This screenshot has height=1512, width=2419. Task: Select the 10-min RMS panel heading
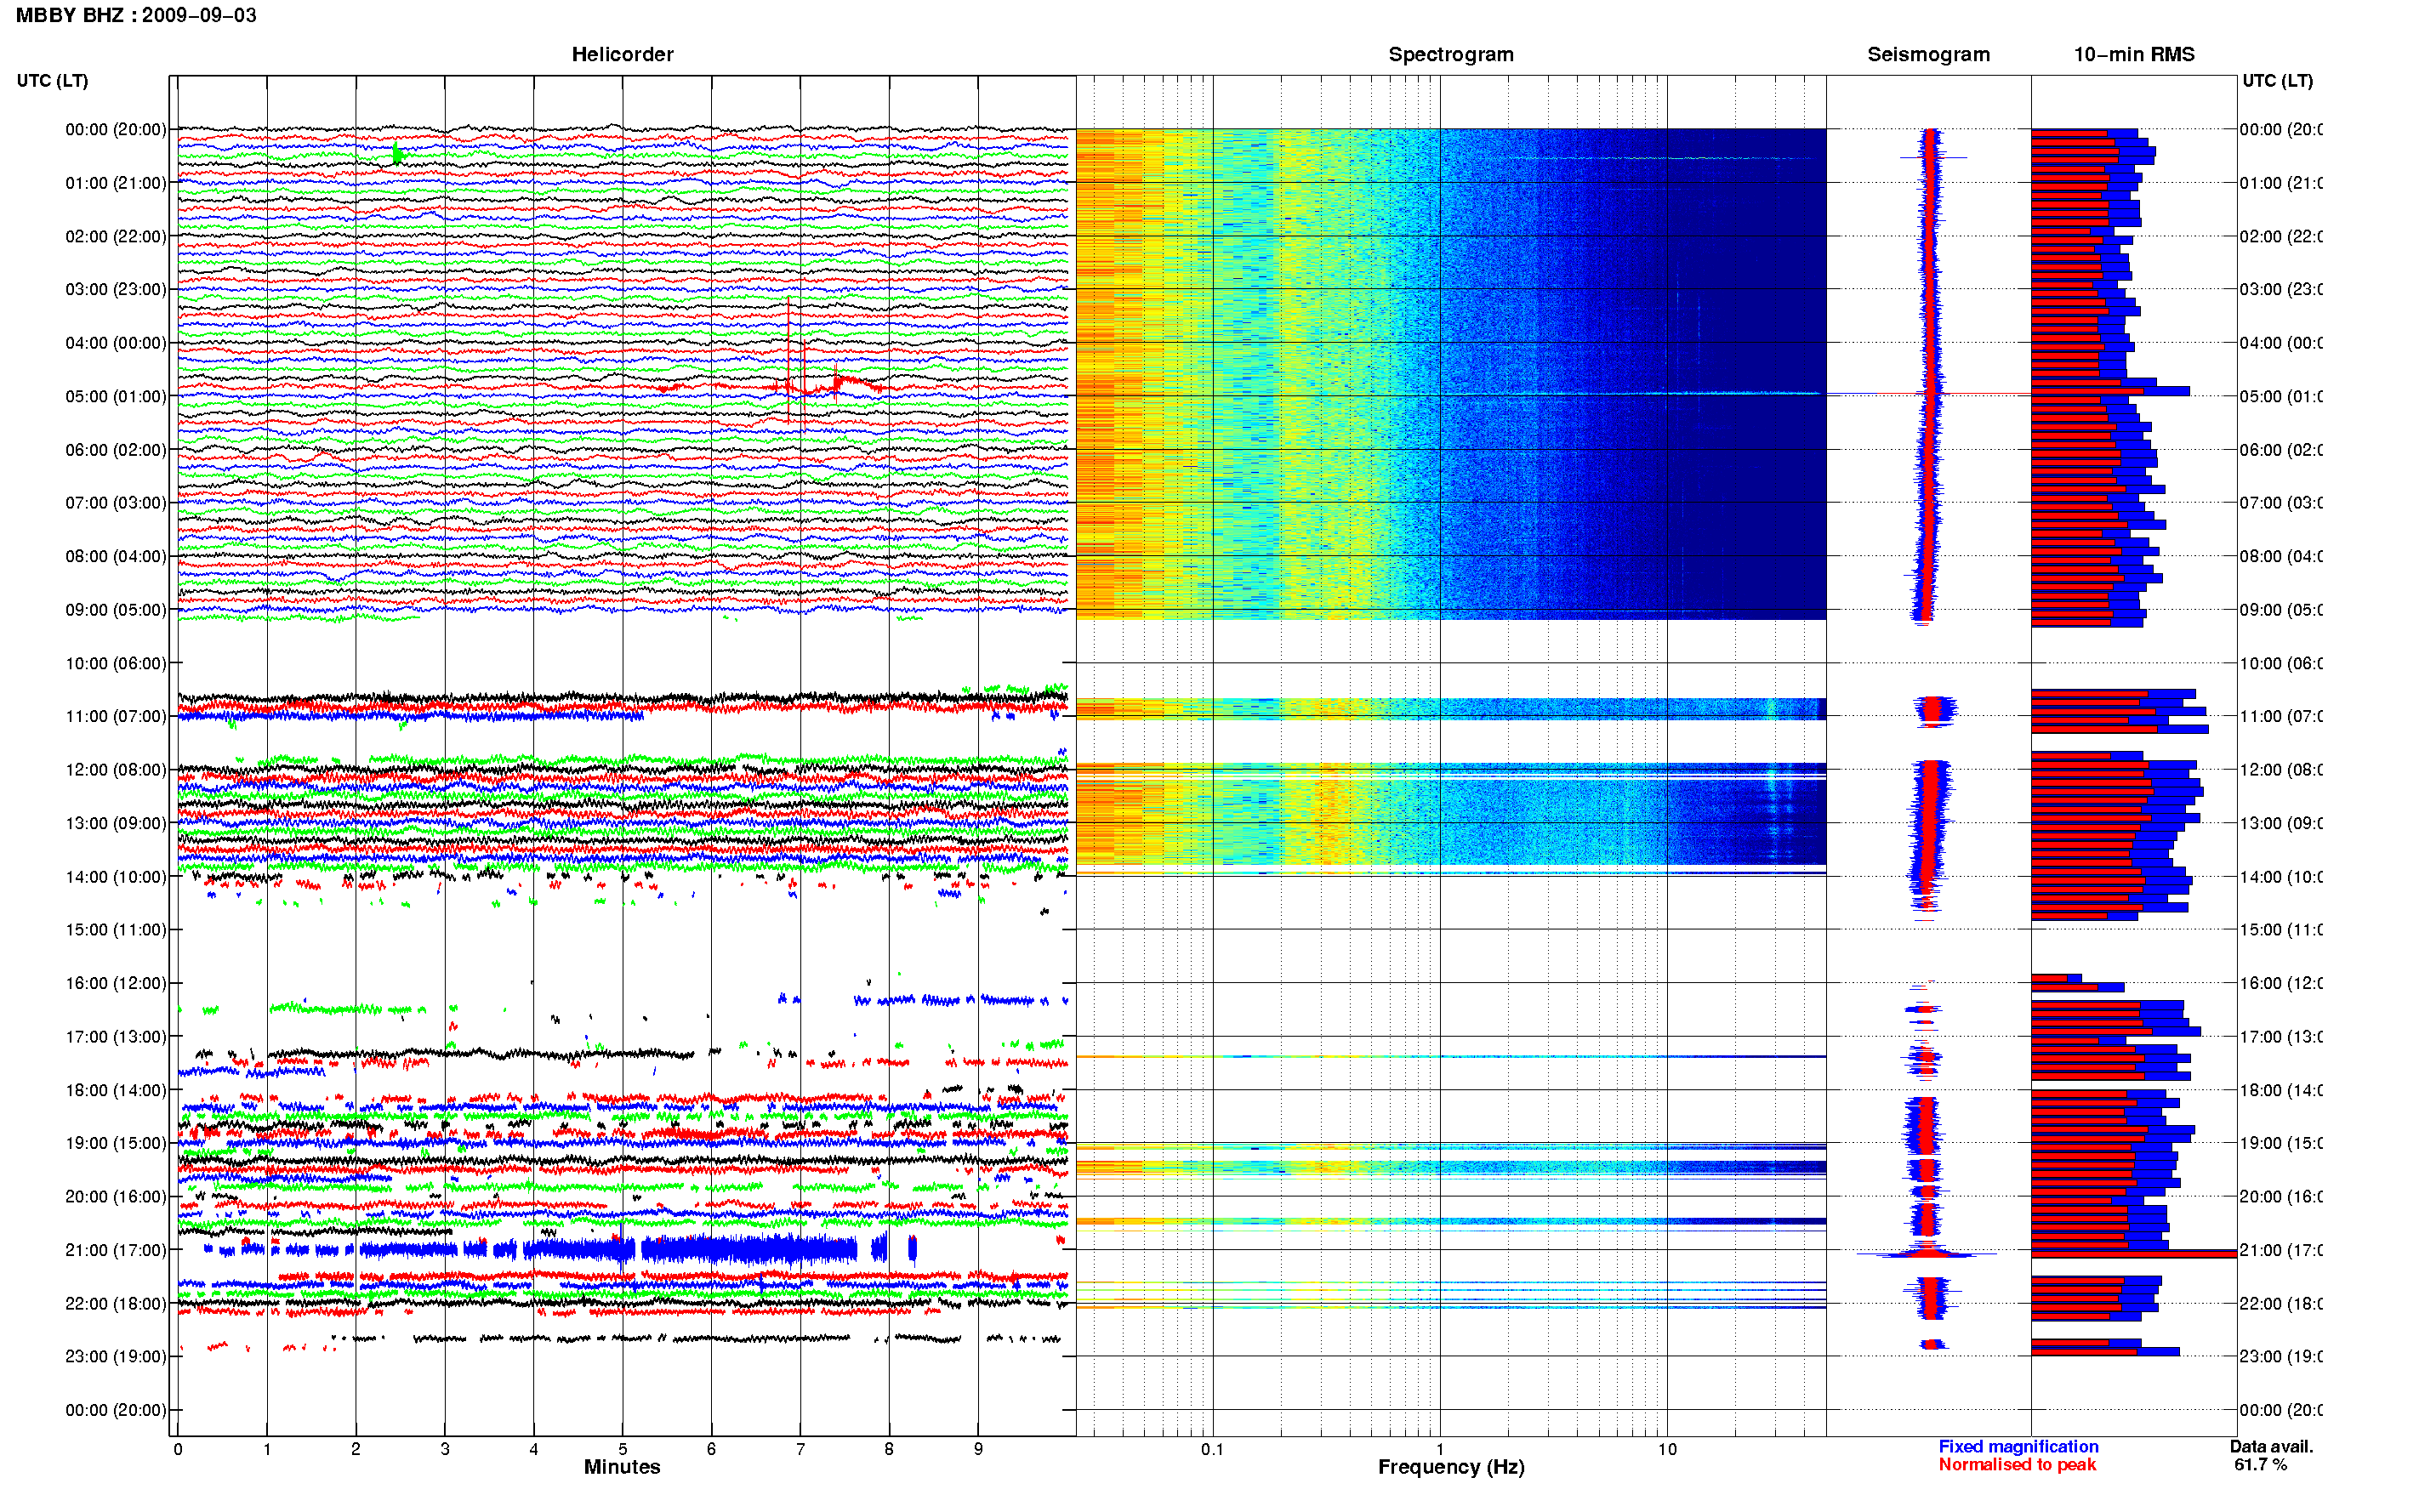2133,54
